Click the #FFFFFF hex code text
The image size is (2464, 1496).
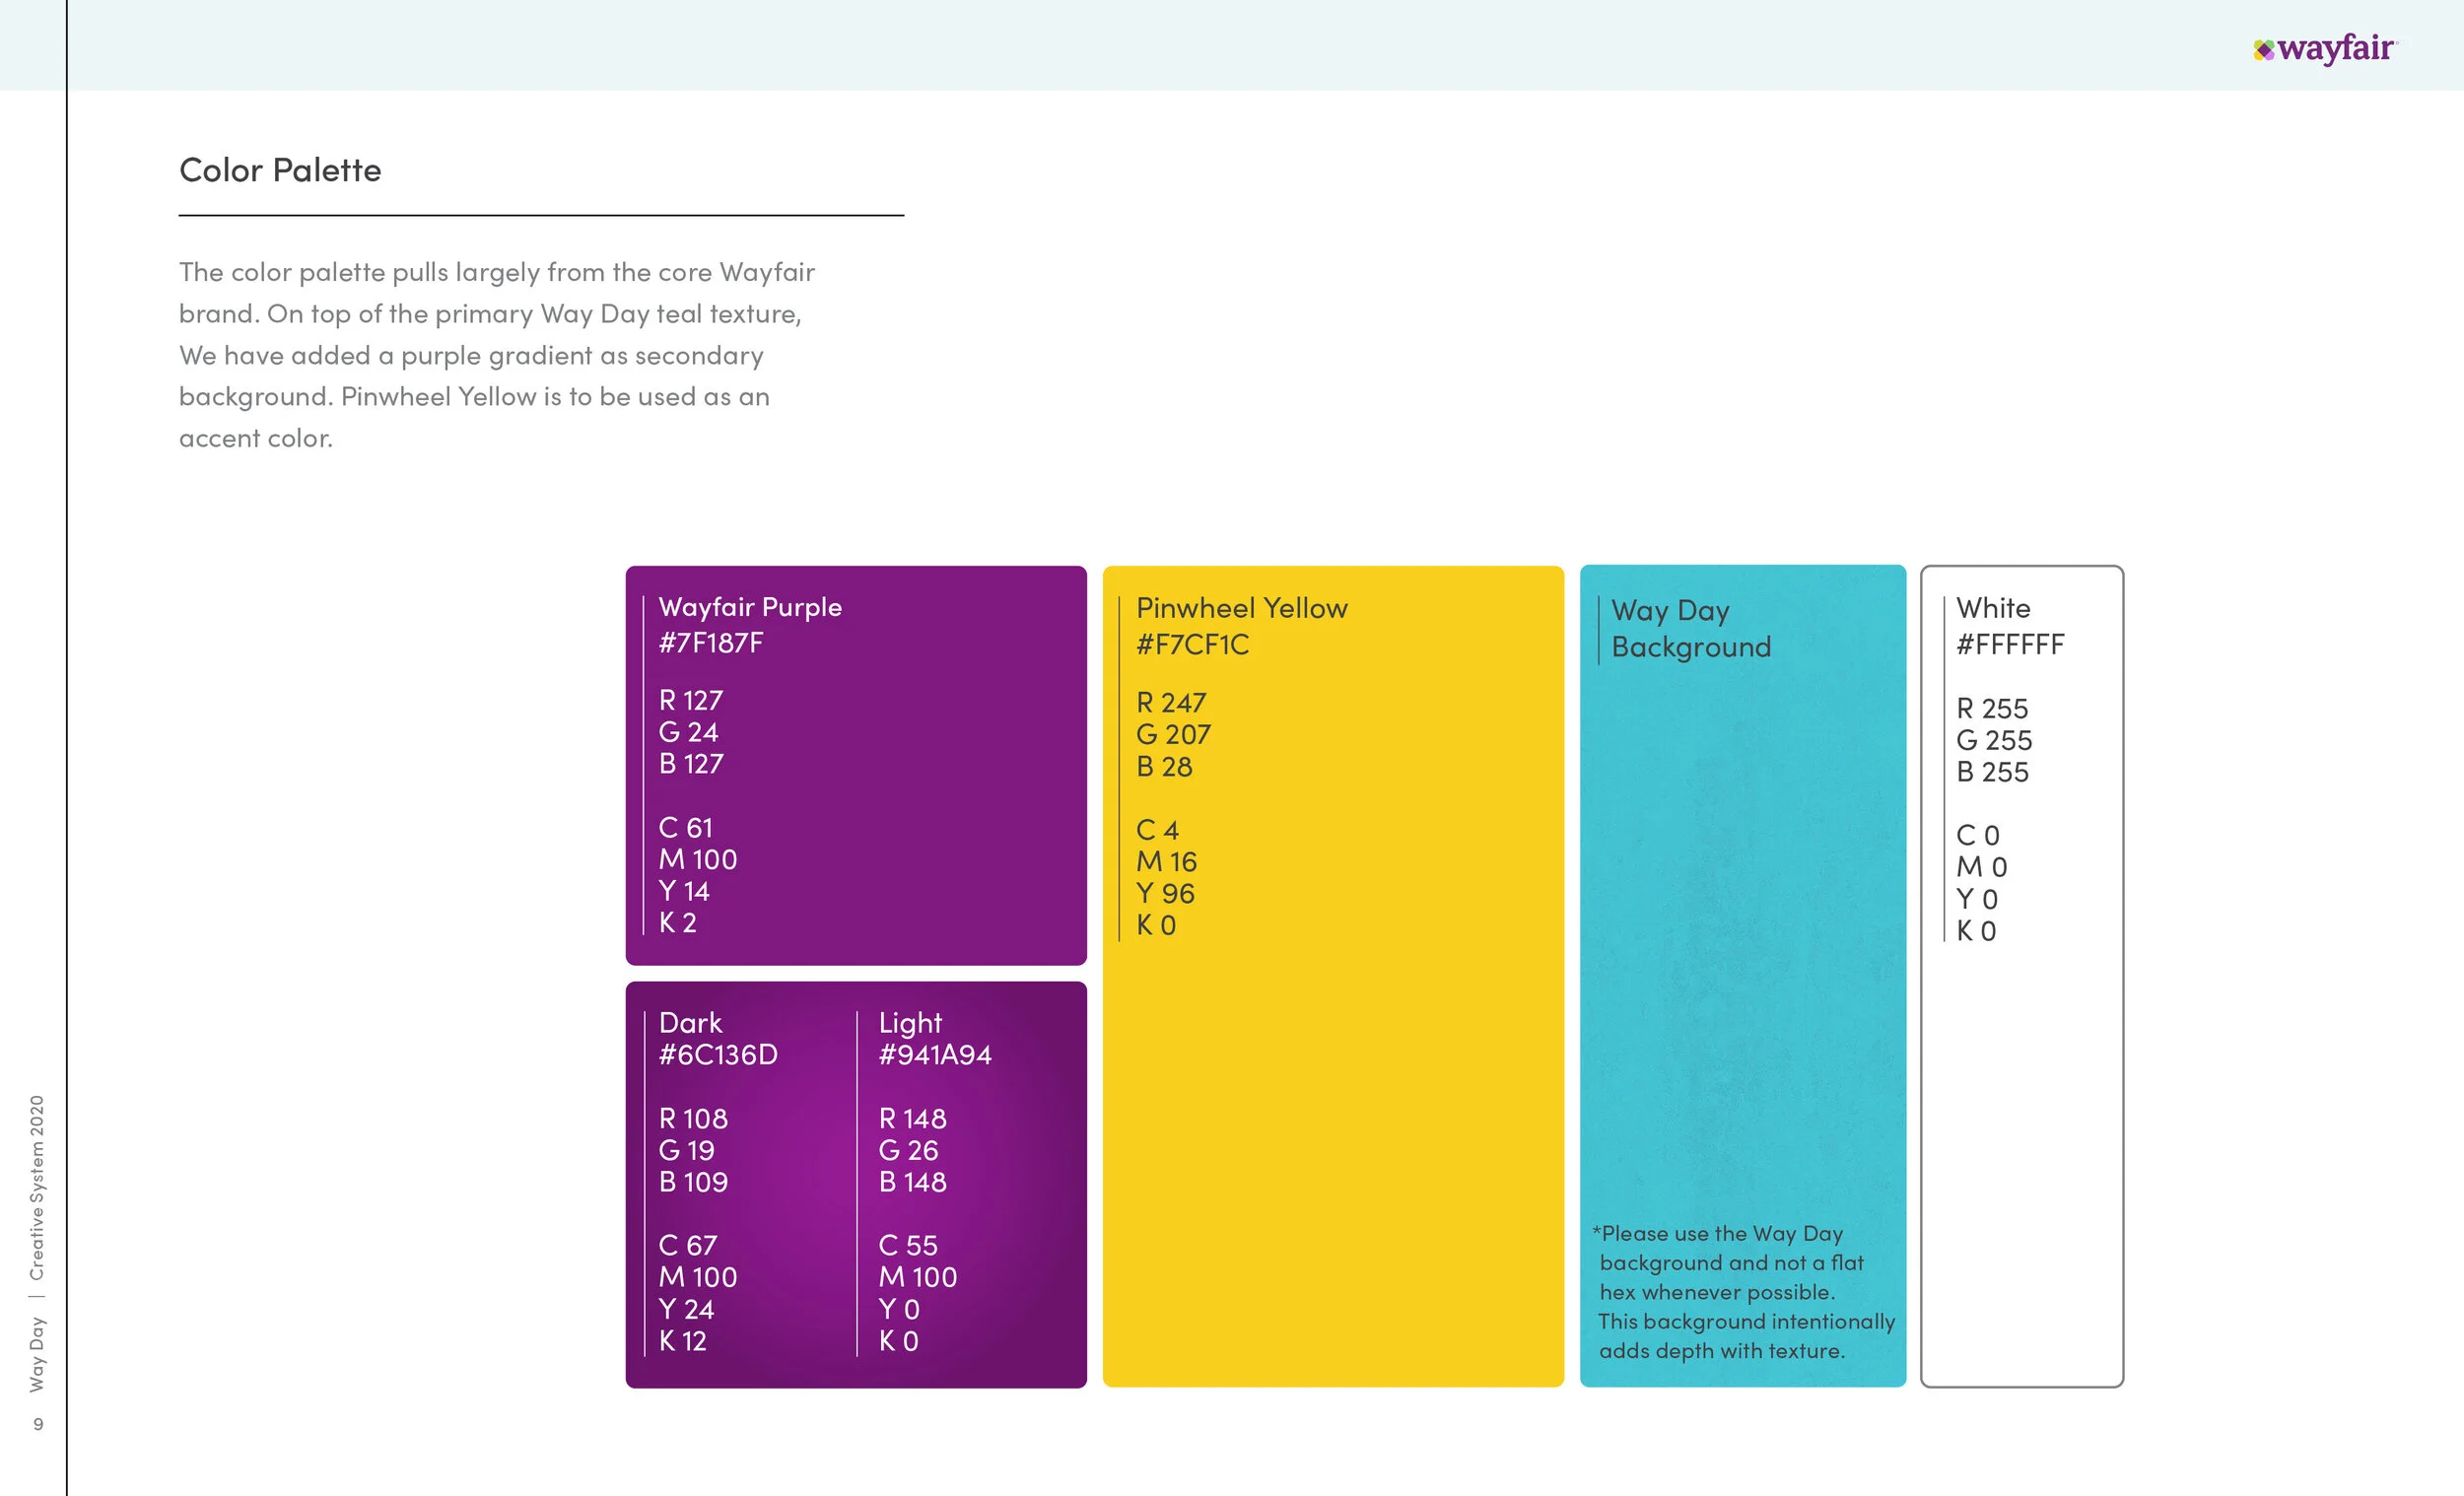click(x=2009, y=645)
